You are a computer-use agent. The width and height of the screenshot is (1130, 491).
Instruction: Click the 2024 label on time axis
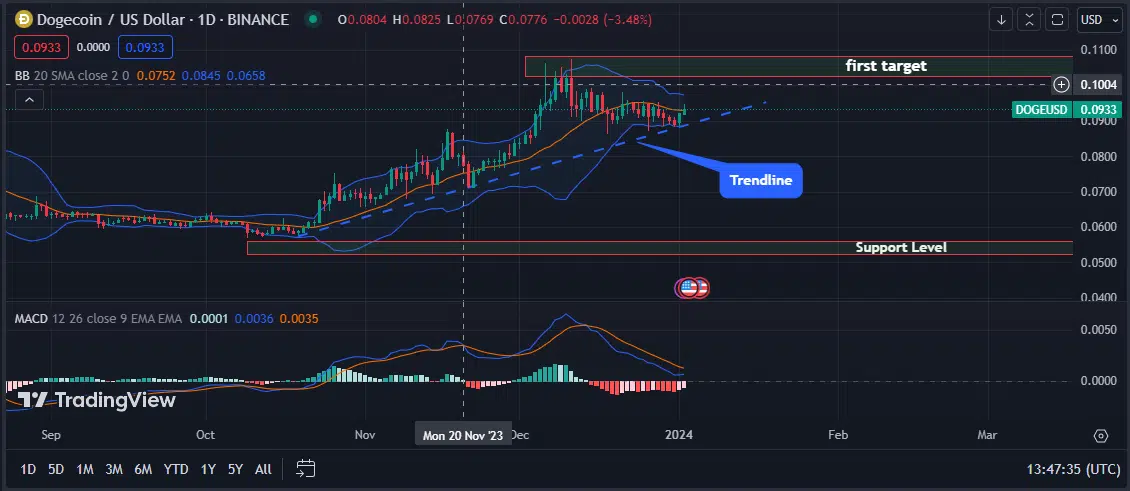pyautogui.click(x=680, y=435)
